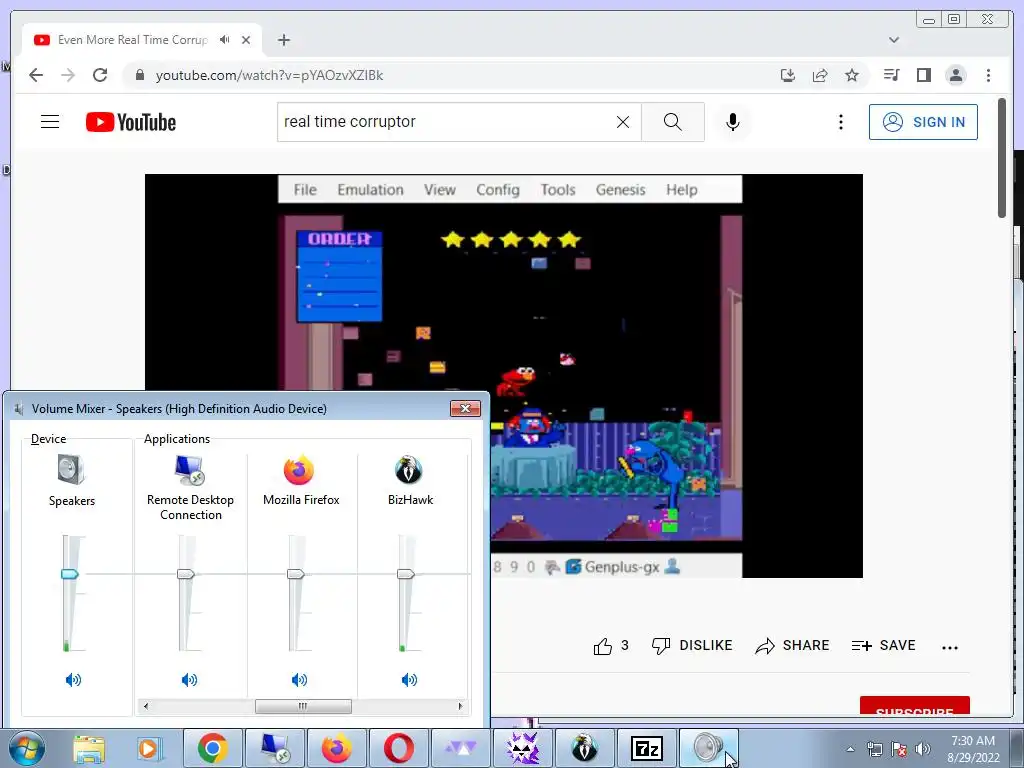Viewport: 1024px width, 768px height.
Task: Click the YouTube search magnifier button
Action: point(673,122)
